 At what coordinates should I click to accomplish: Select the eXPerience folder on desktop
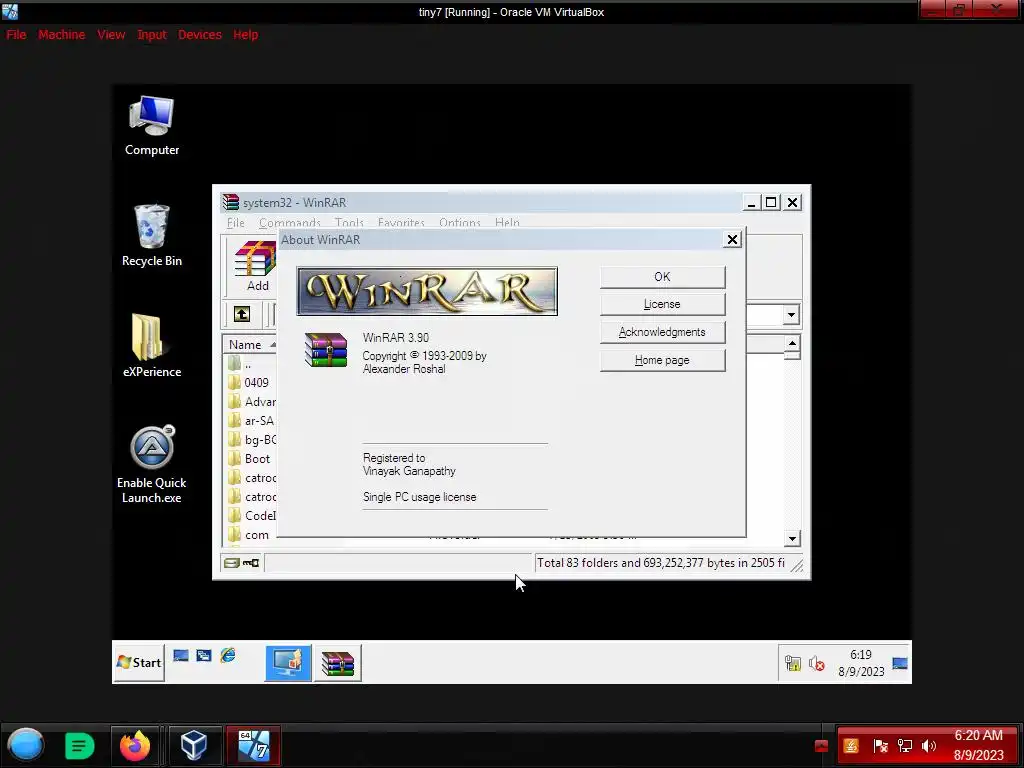point(152,346)
